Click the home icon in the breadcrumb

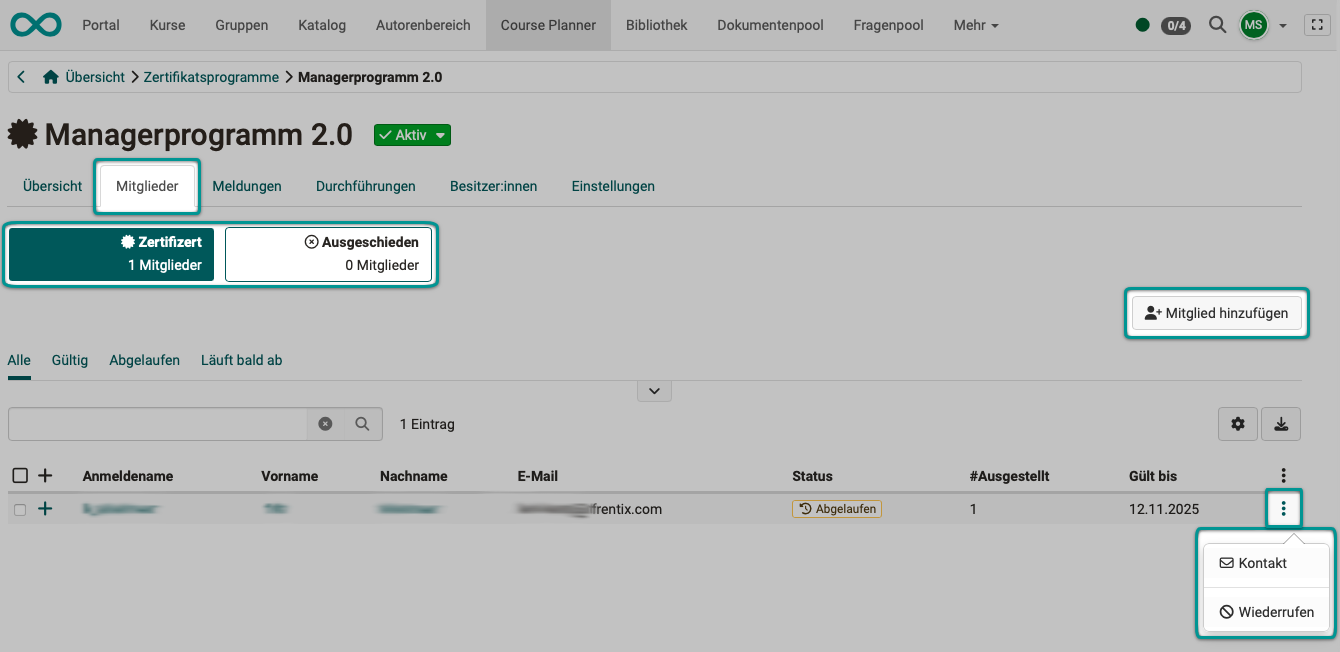point(51,76)
